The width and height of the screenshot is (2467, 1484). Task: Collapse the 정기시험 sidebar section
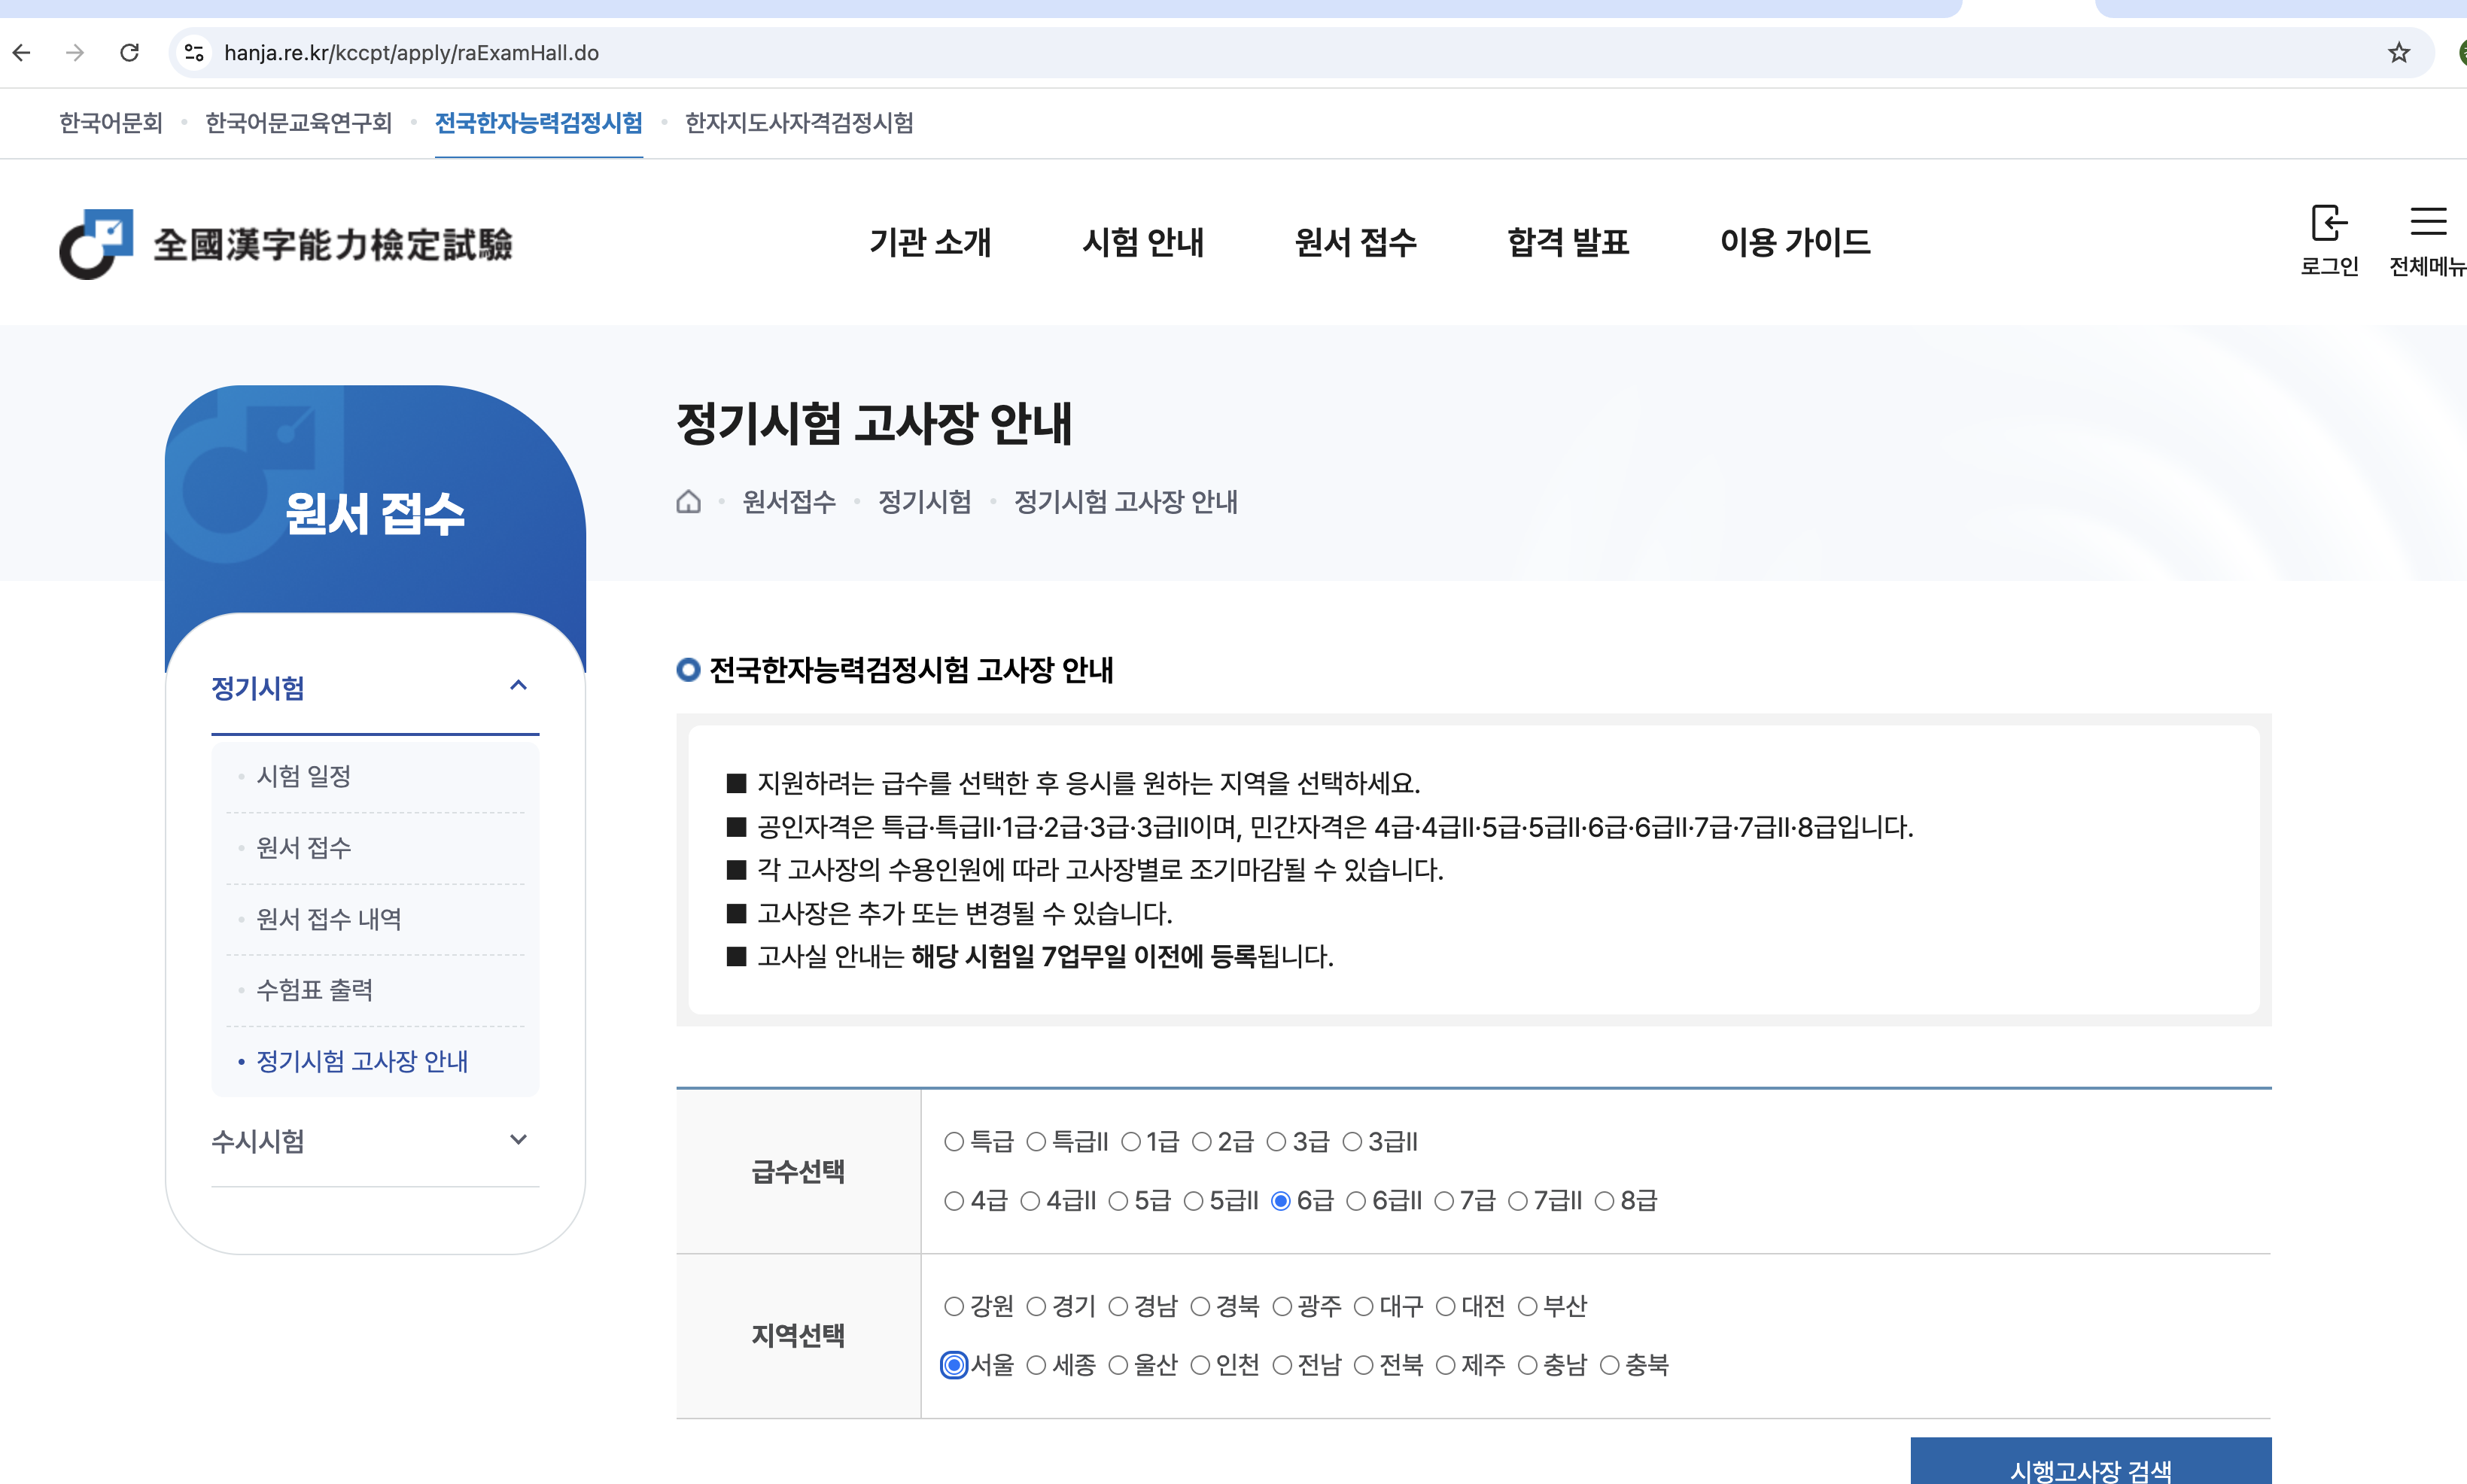(518, 686)
